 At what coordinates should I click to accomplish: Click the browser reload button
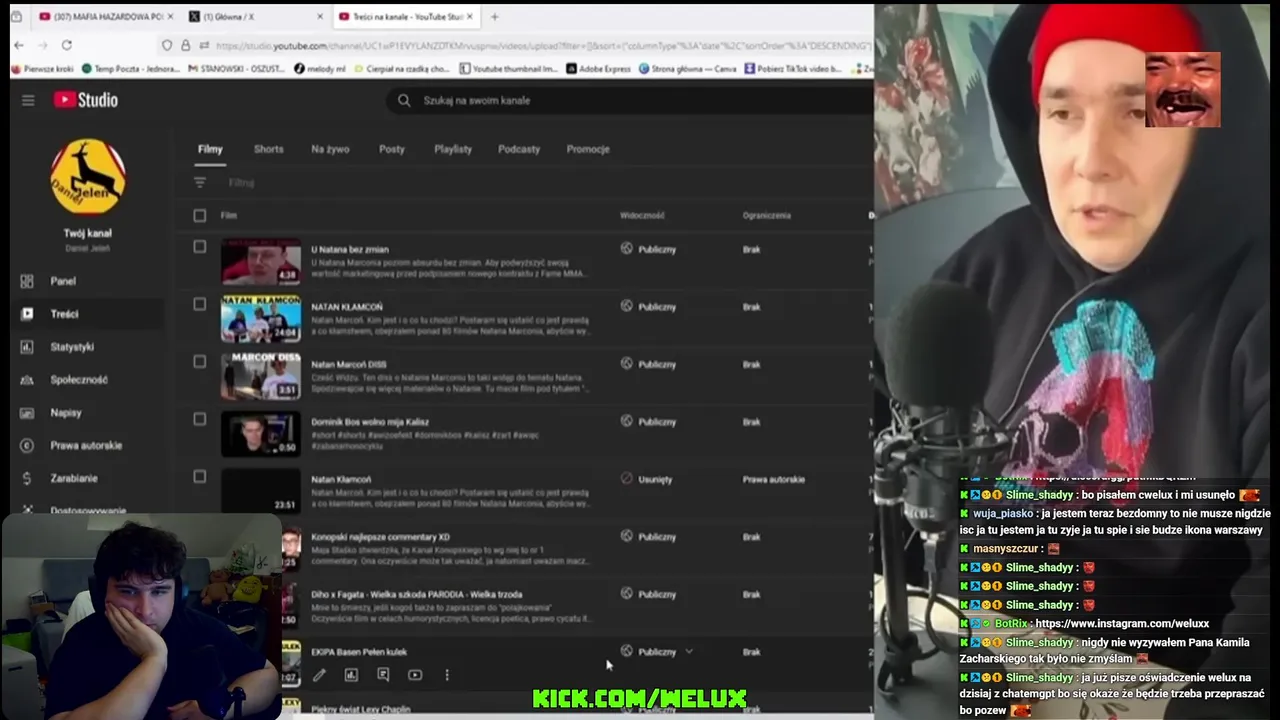[66, 45]
